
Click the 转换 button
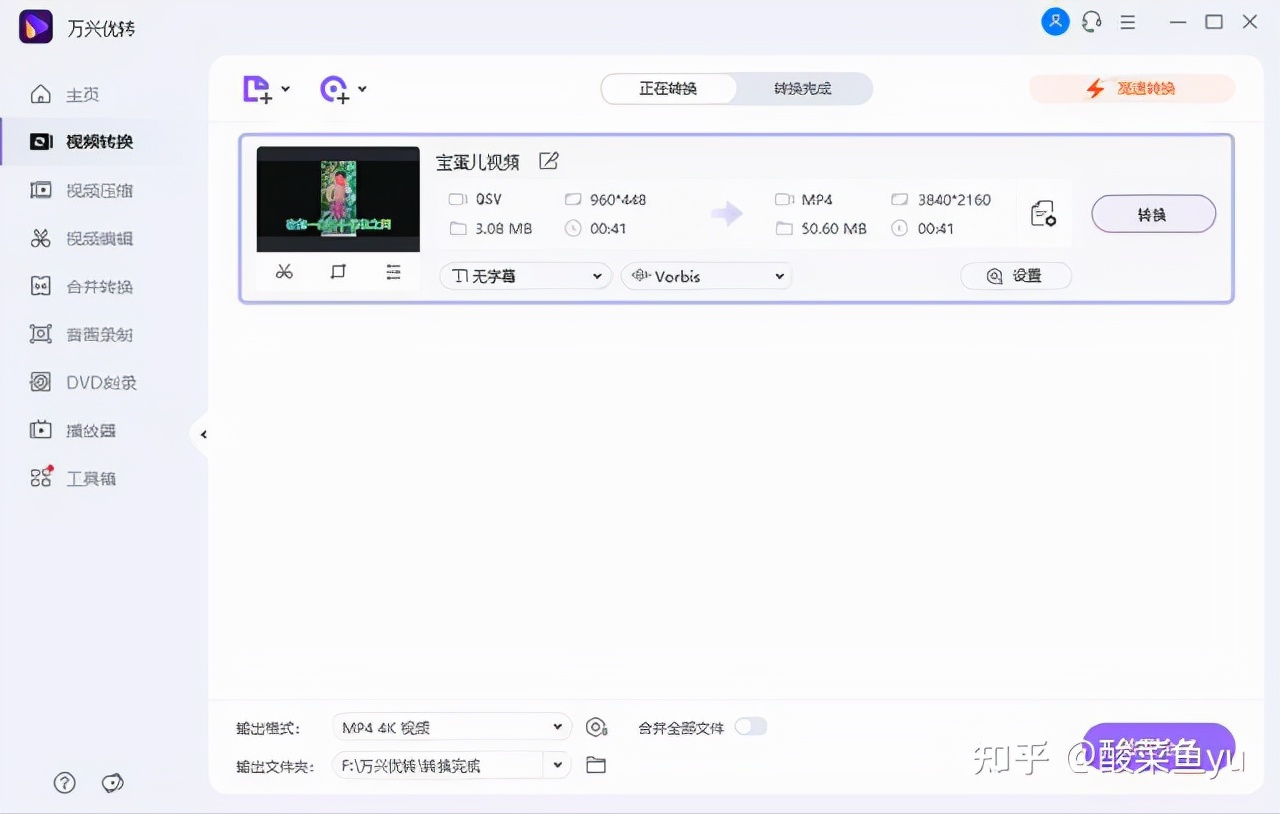1153,213
